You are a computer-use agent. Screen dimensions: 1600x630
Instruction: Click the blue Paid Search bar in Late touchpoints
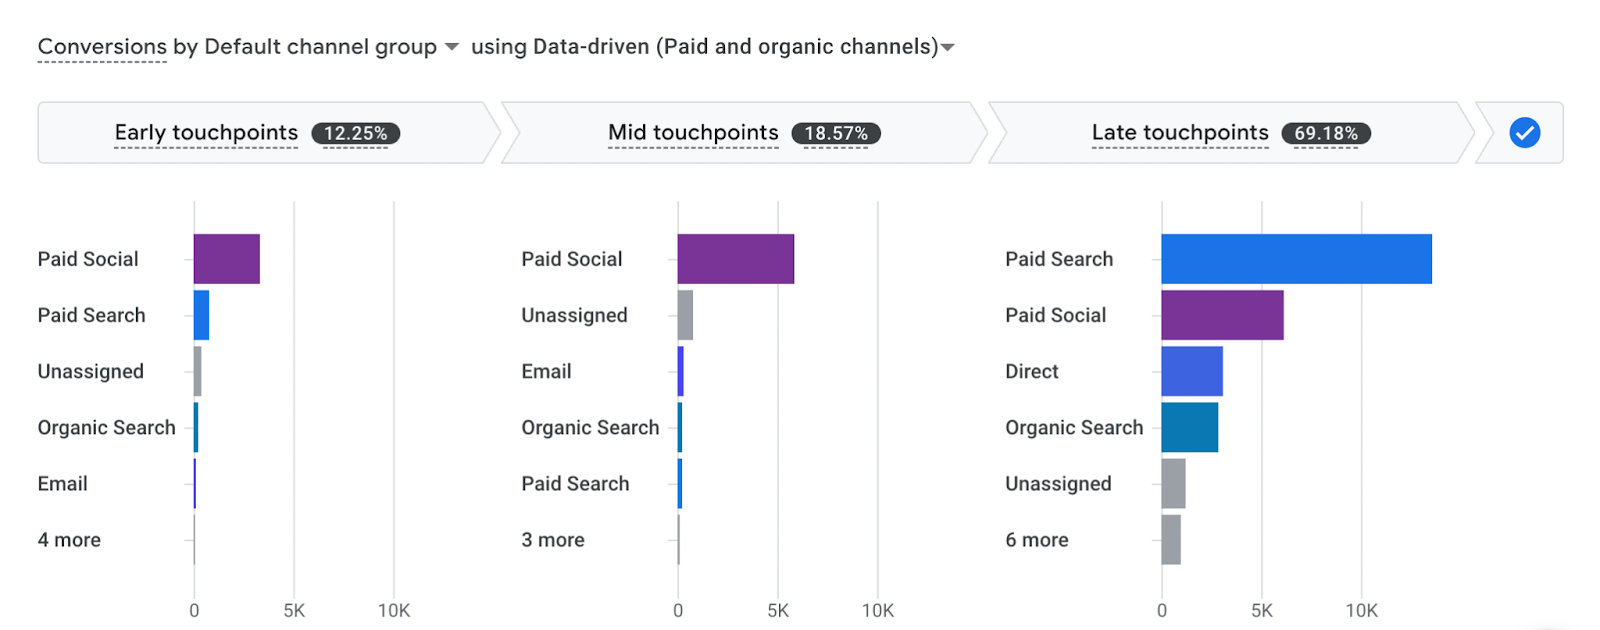tap(1296, 259)
